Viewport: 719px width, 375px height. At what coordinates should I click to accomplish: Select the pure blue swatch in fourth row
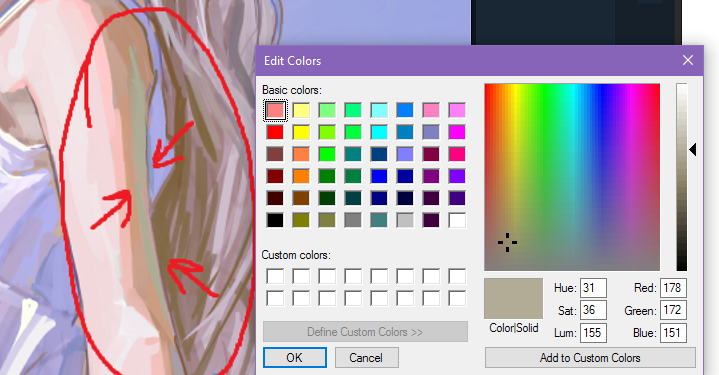pos(379,176)
